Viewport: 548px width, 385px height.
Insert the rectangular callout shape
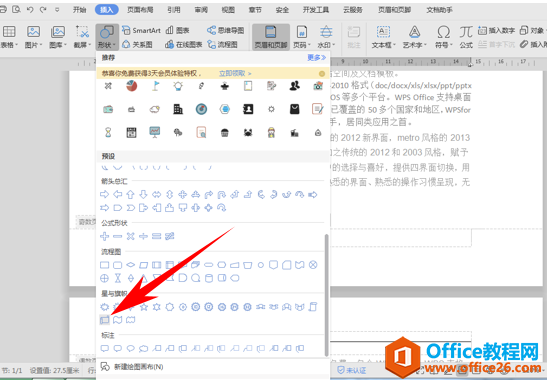104,348
